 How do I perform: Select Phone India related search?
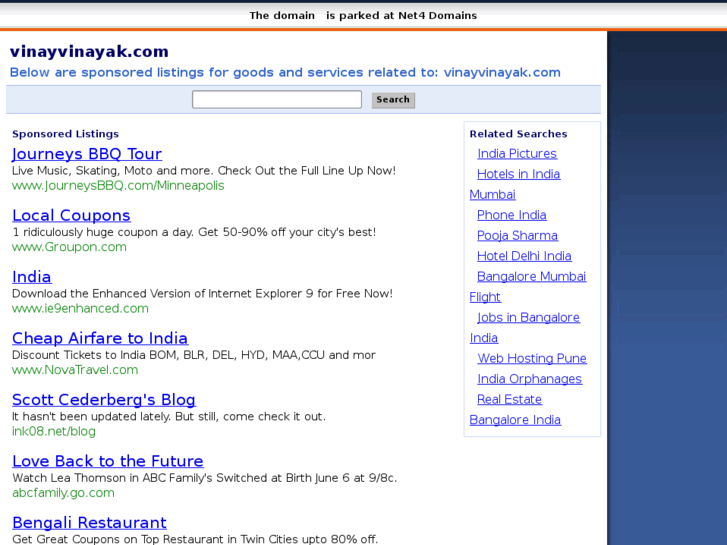pos(511,215)
